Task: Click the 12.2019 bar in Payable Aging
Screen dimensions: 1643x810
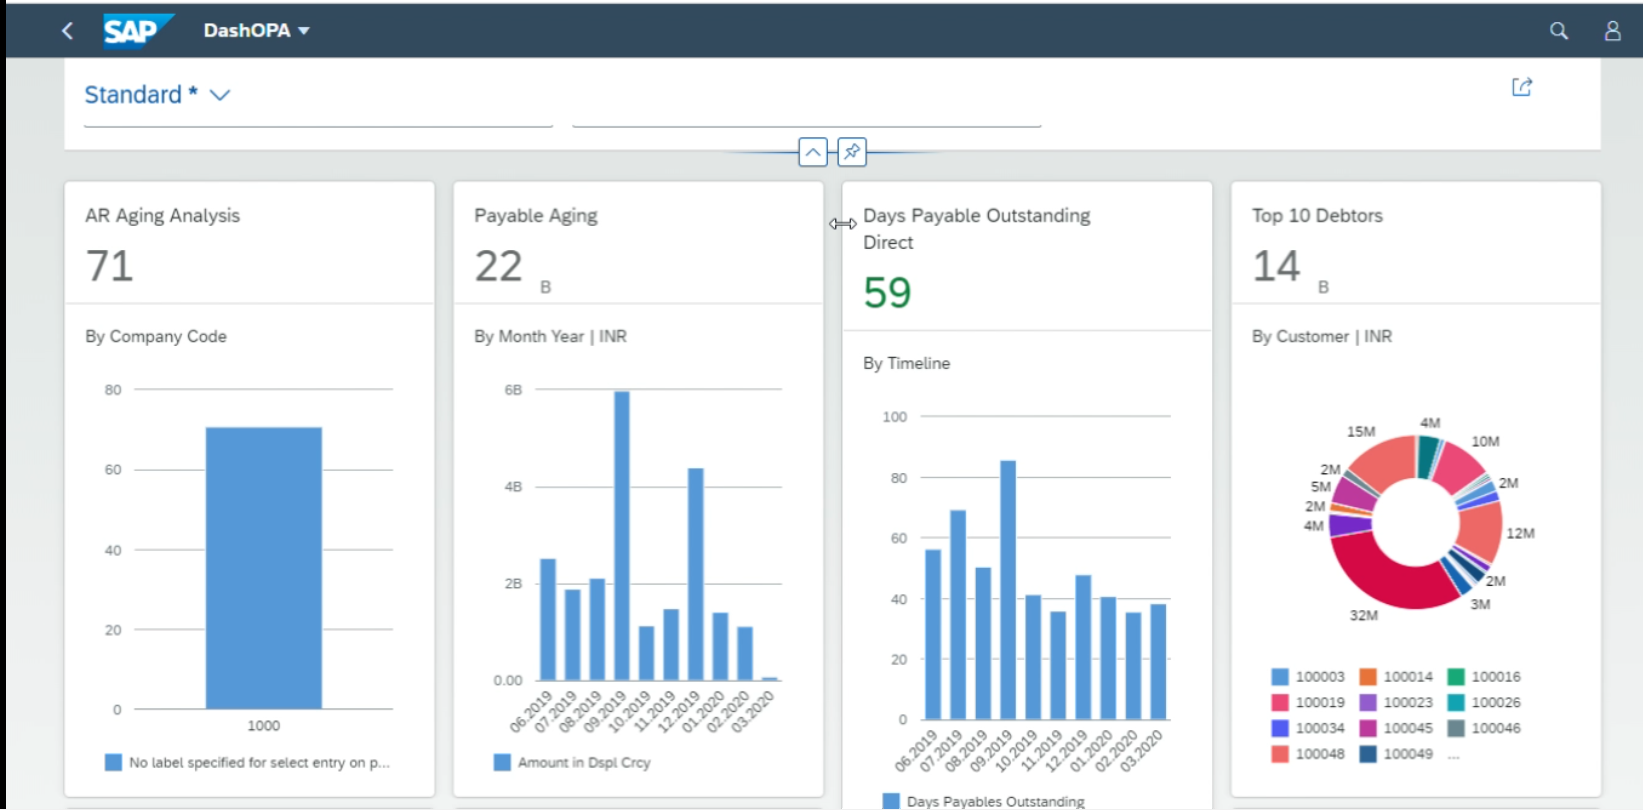Action: pyautogui.click(x=696, y=574)
